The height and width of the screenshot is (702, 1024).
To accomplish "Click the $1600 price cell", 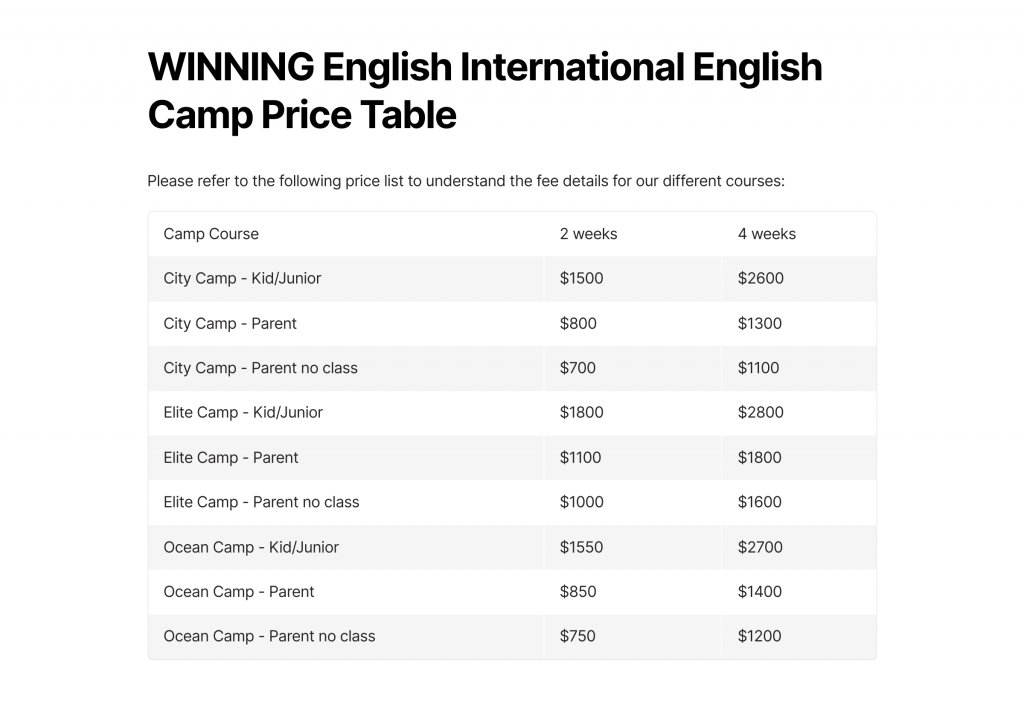I will [760, 502].
